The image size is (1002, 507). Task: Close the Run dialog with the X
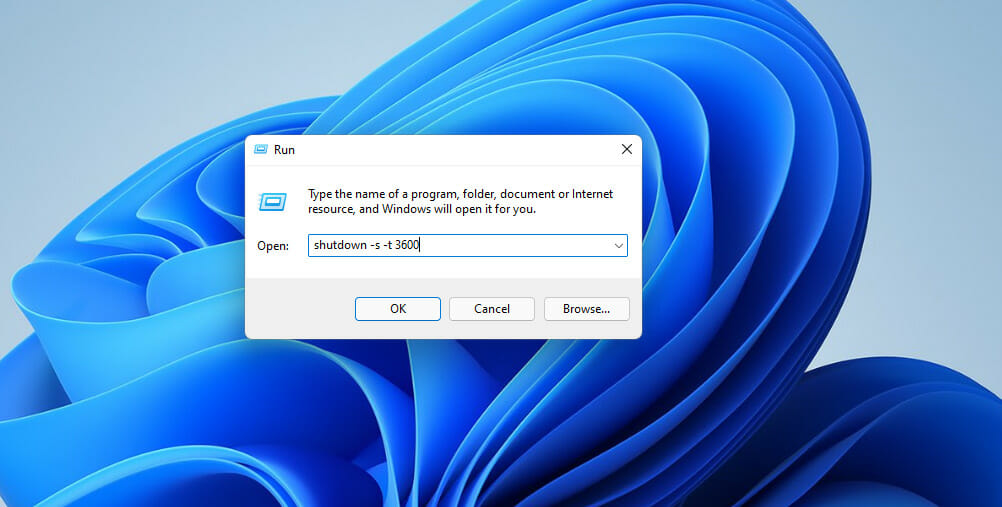click(626, 149)
